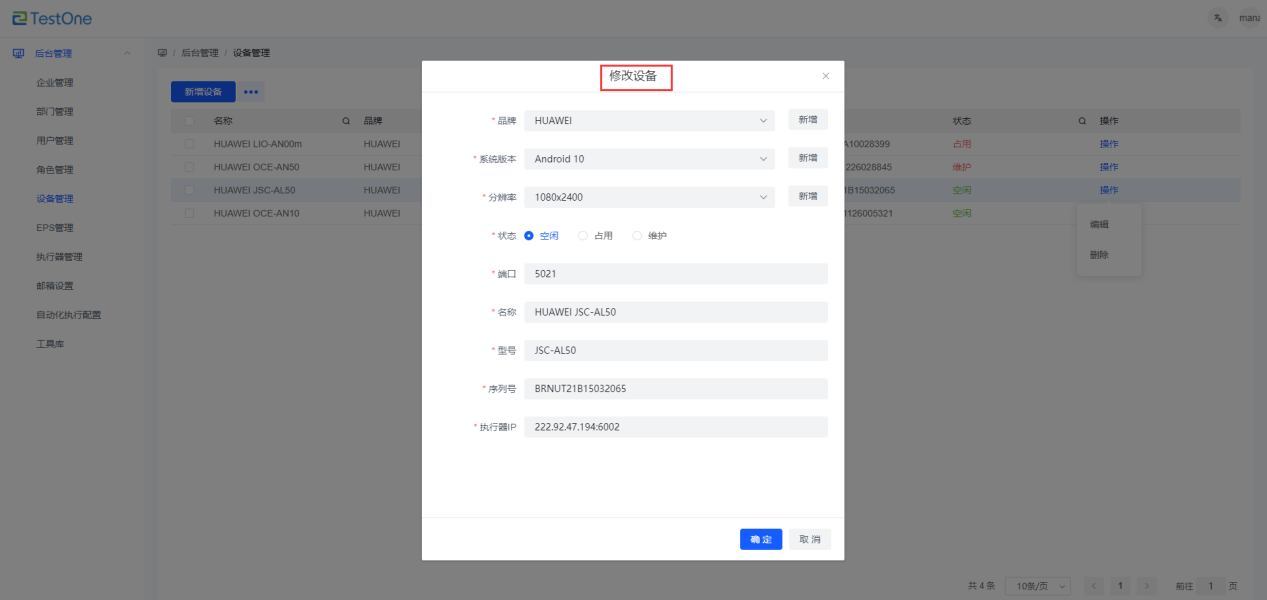Screen dimensions: 1267x600
Task: Click the 取消 button in dialog
Action: (809, 539)
